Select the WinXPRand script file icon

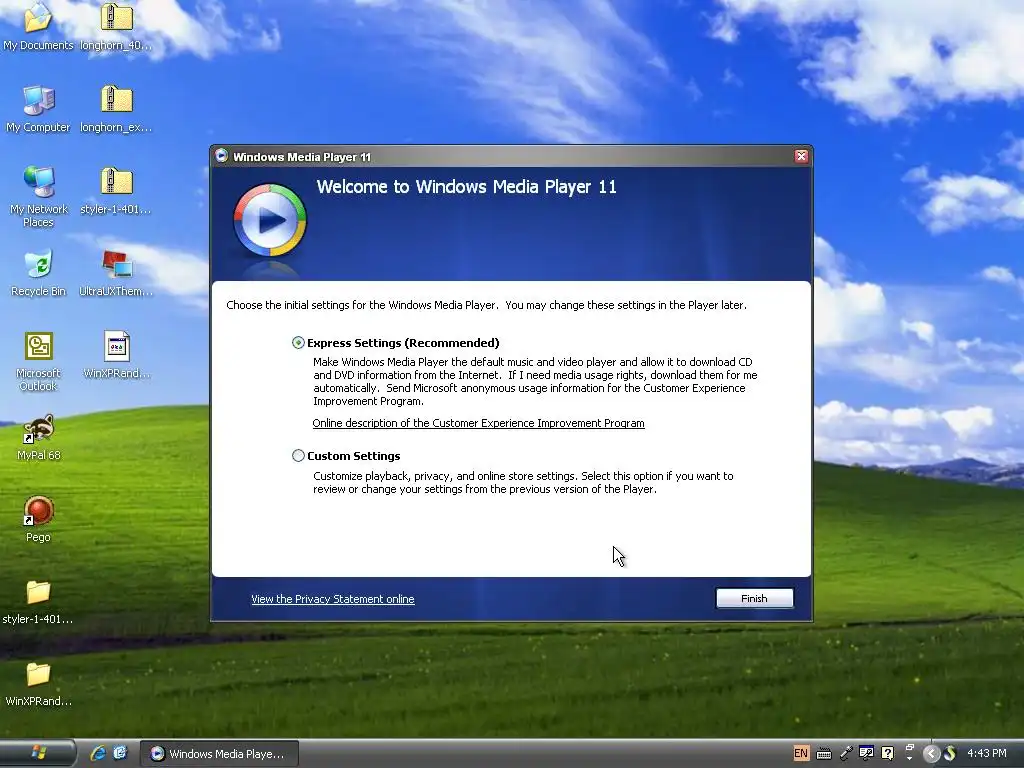[x=116, y=355]
